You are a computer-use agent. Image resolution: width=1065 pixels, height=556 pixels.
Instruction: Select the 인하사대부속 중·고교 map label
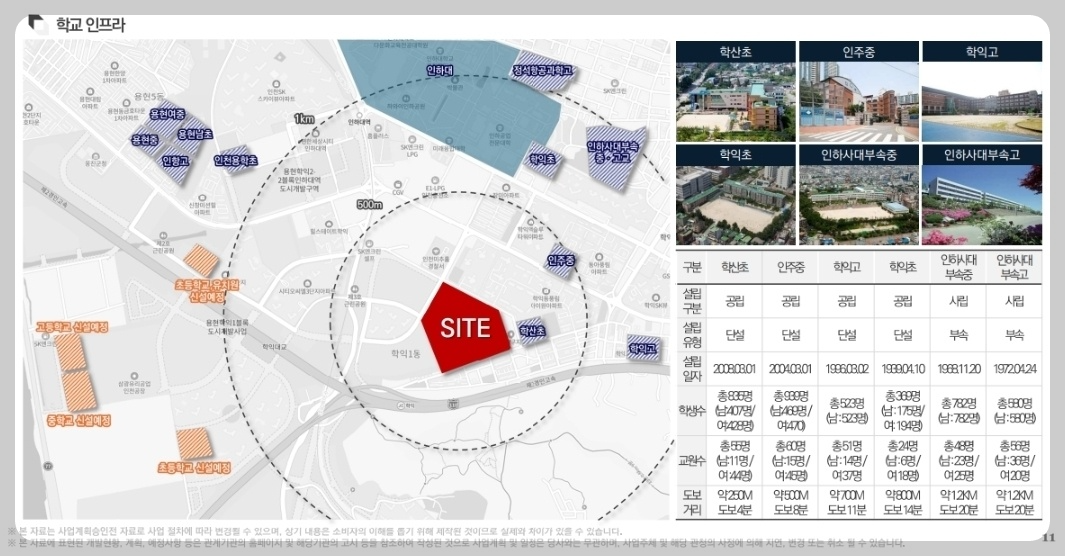pos(613,152)
